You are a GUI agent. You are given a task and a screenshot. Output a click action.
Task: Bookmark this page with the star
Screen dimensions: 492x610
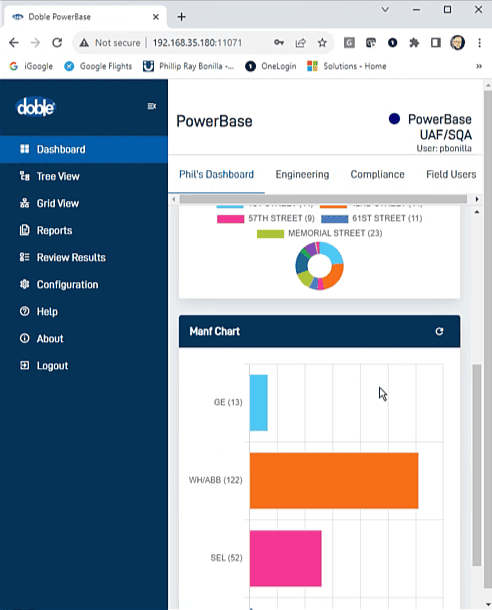322,43
